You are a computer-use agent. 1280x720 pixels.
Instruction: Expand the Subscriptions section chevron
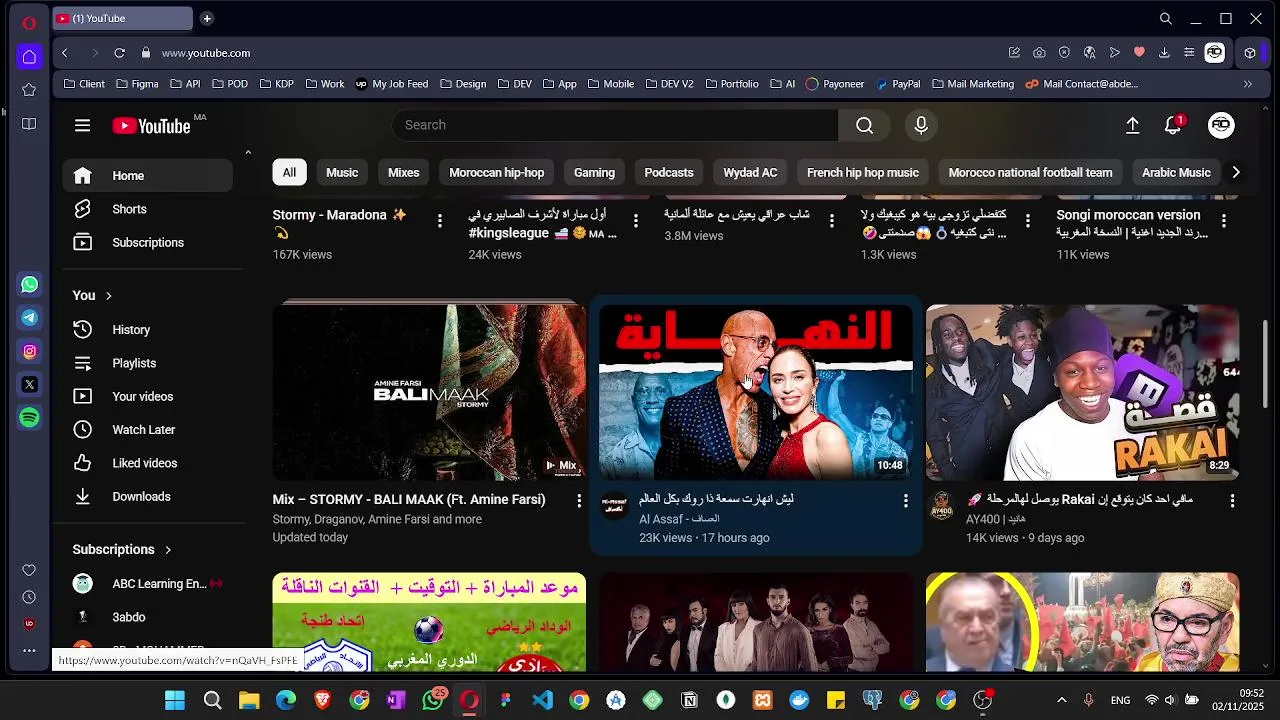pyautogui.click(x=168, y=550)
